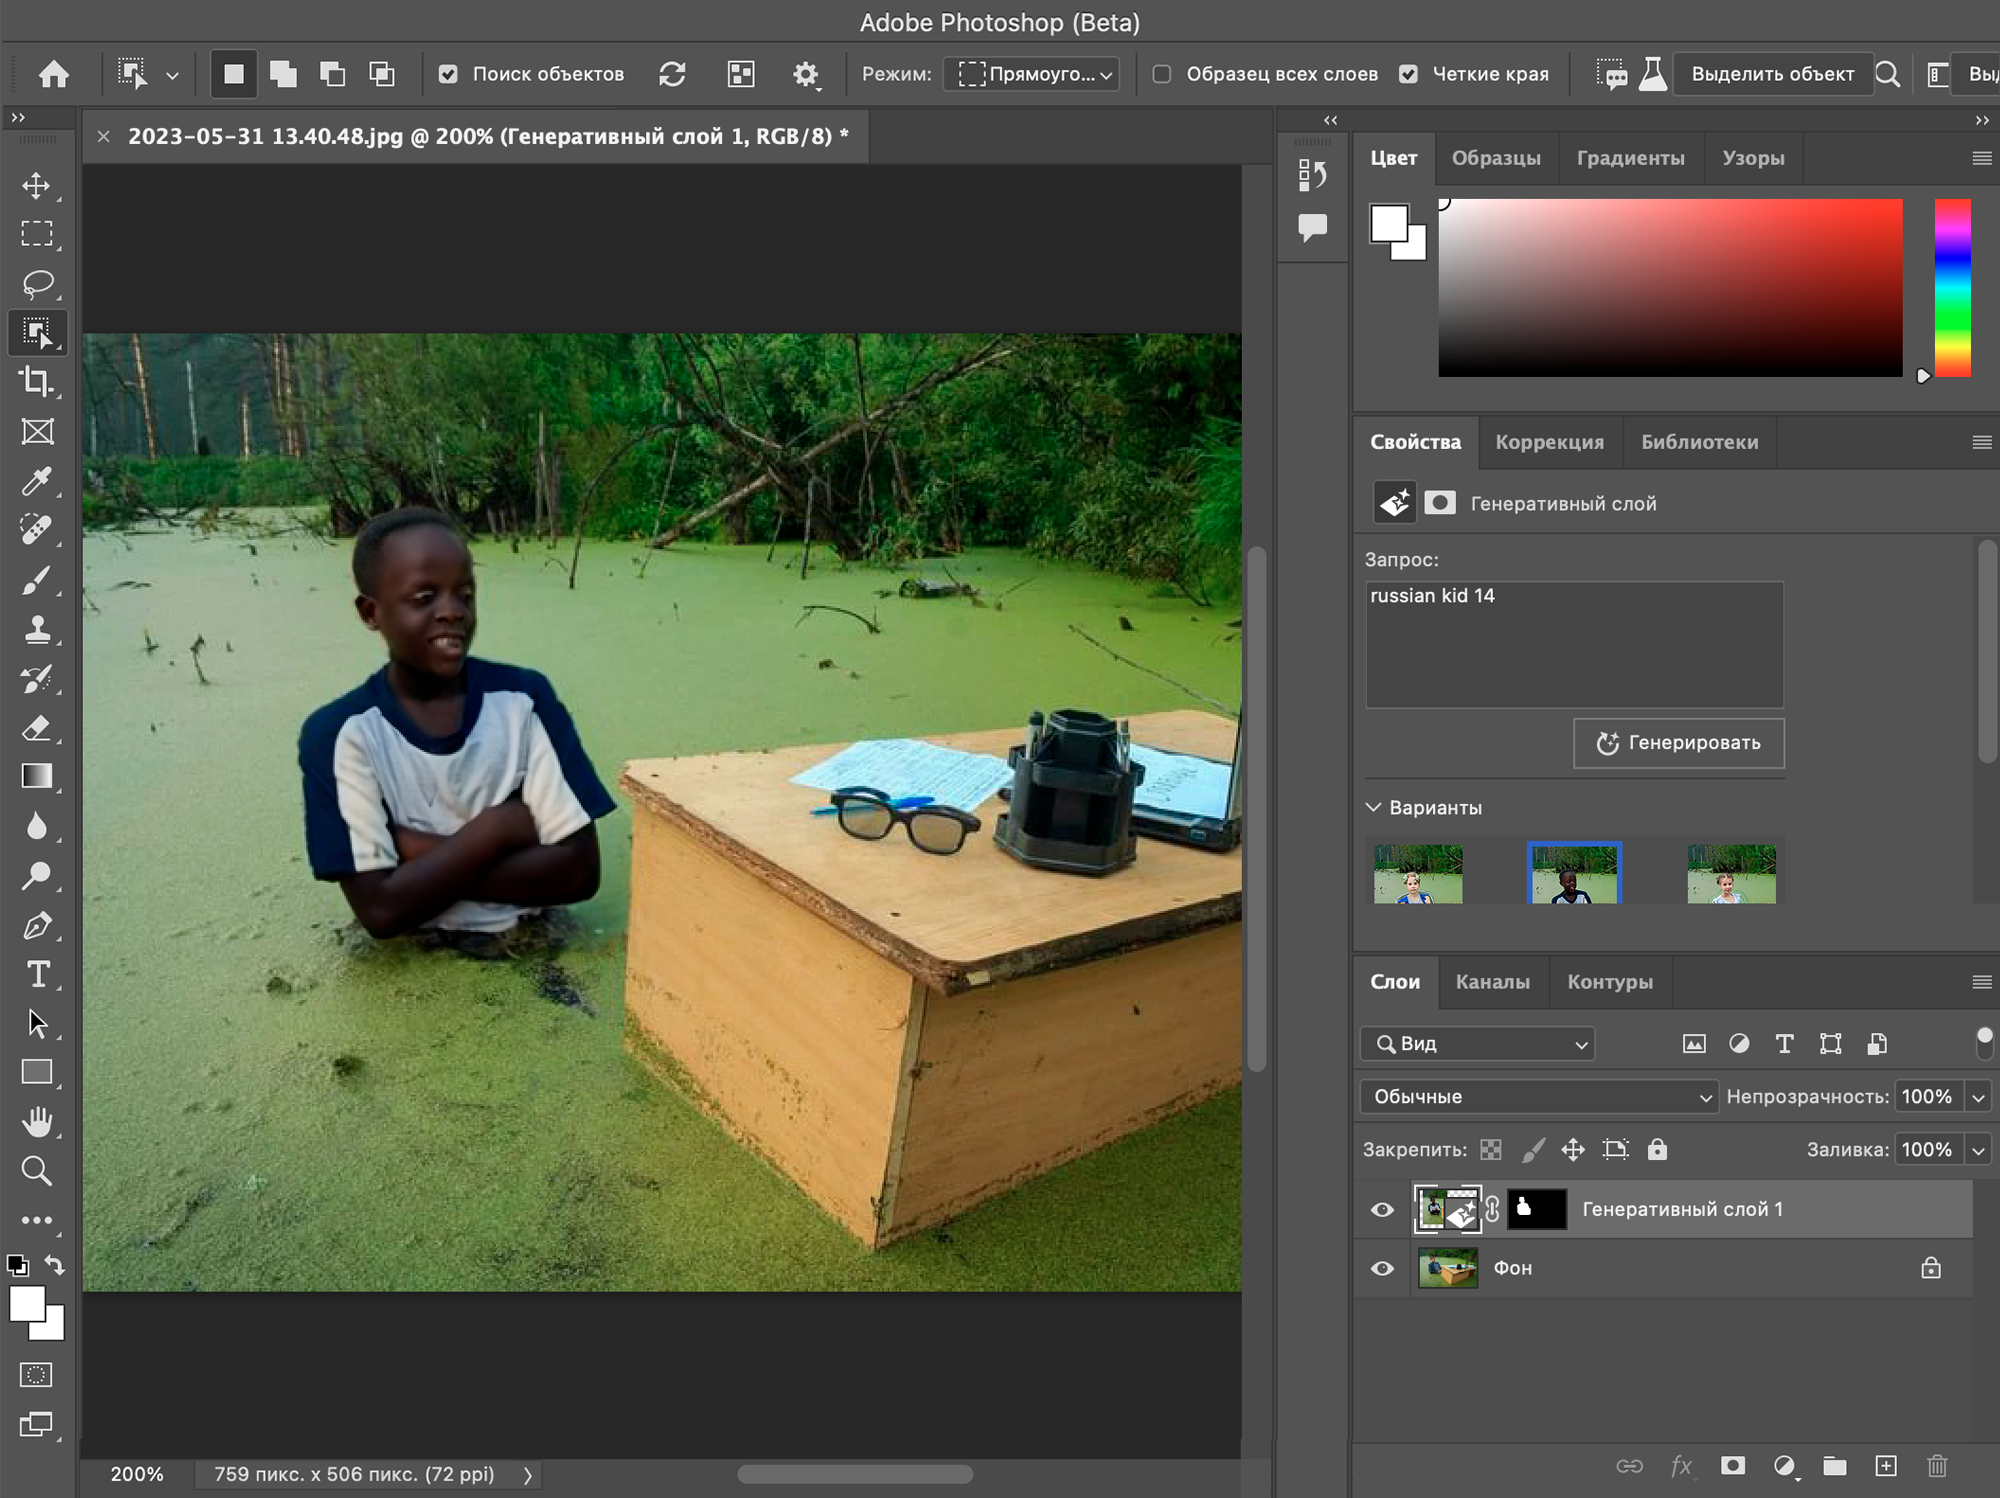Enable Поиск объектов checkbox
2000x1498 pixels.
[448, 74]
